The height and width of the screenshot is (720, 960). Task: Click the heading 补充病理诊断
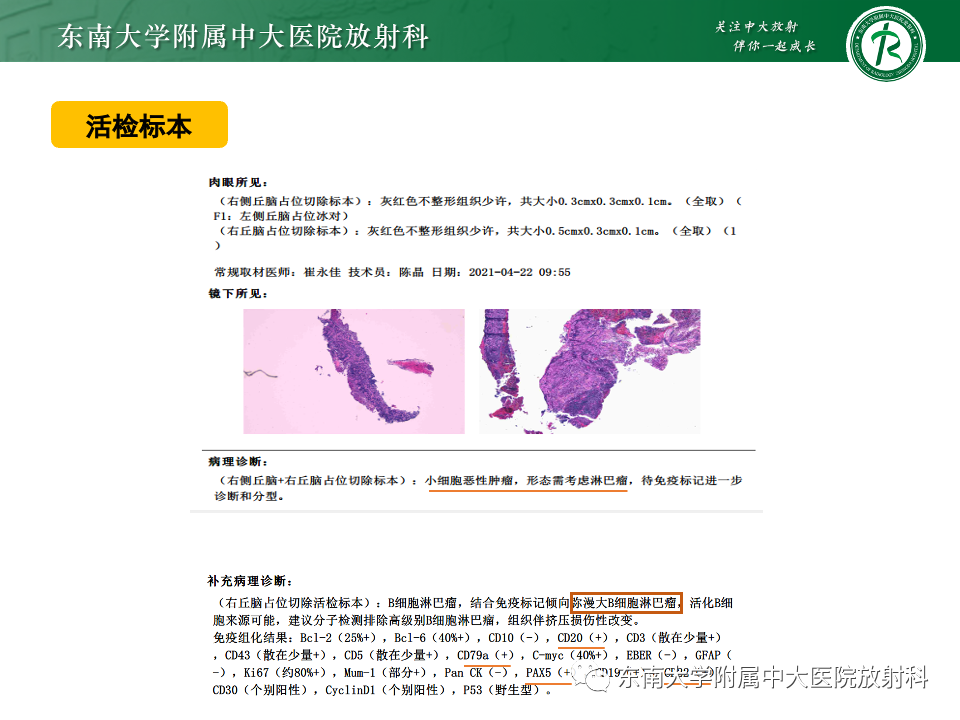pyautogui.click(x=250, y=580)
